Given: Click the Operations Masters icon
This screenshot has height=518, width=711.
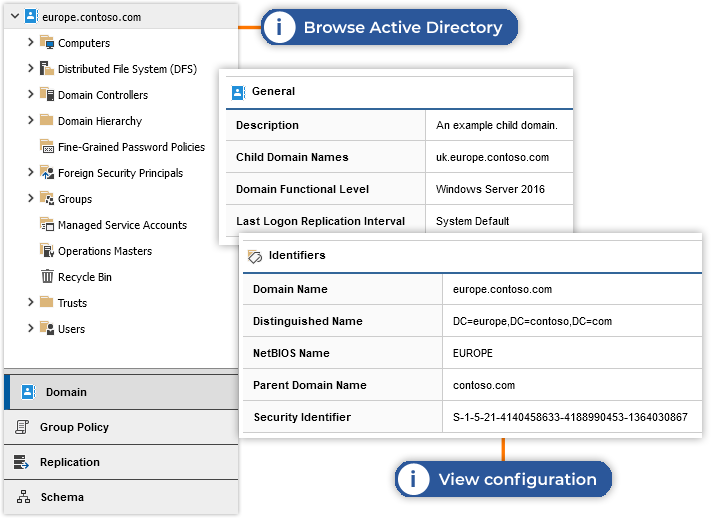Looking at the screenshot, I should tap(47, 251).
